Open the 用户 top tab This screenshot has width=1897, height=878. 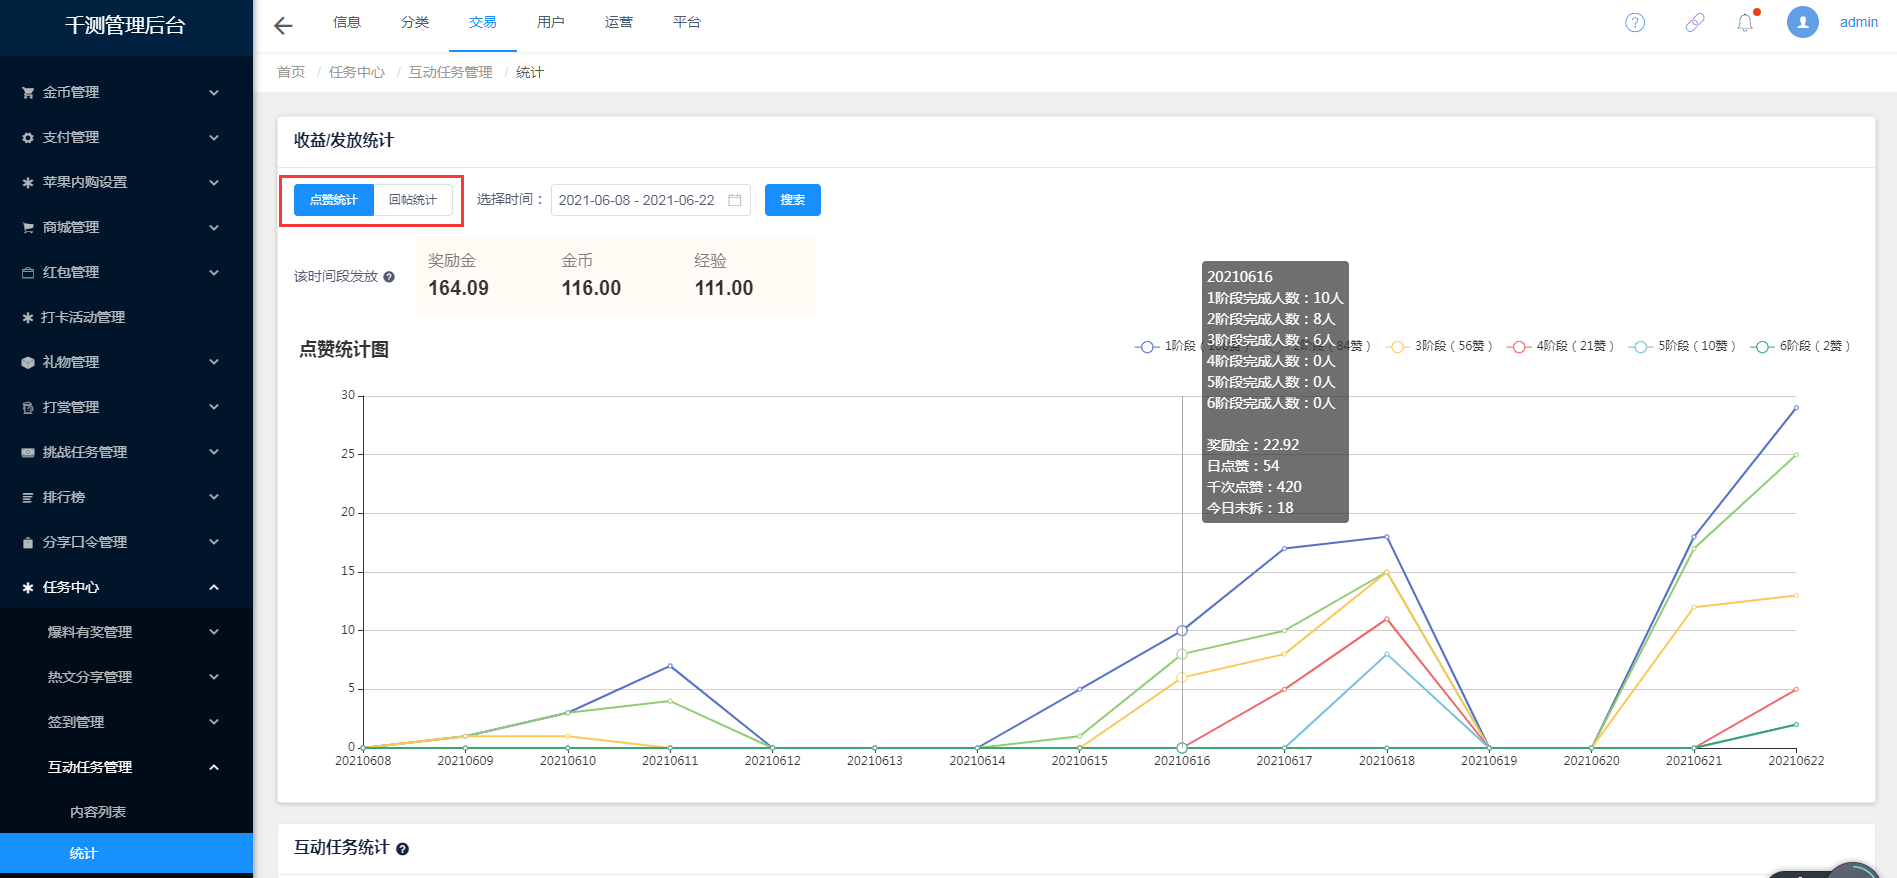(551, 22)
